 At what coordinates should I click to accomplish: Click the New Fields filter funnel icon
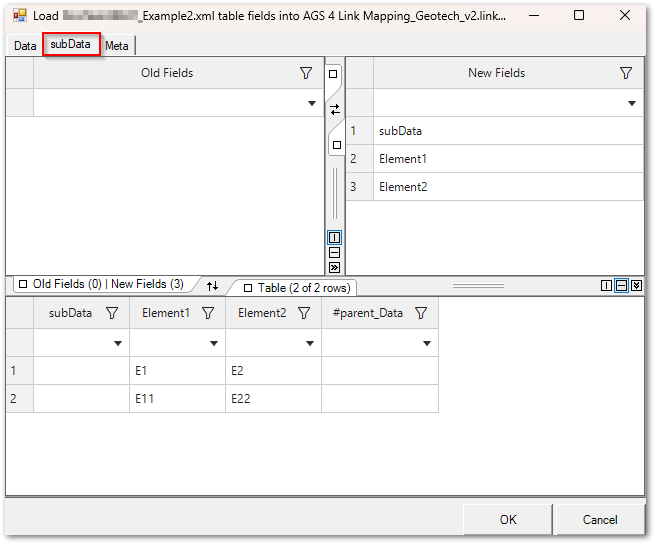click(626, 73)
